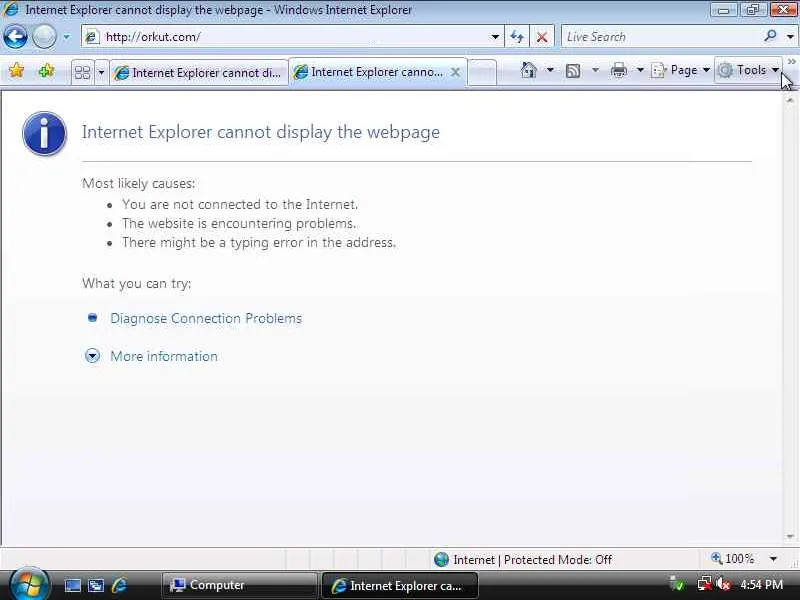Switch to the Computer taskbar window
The width and height of the screenshot is (800, 600).
point(239,585)
